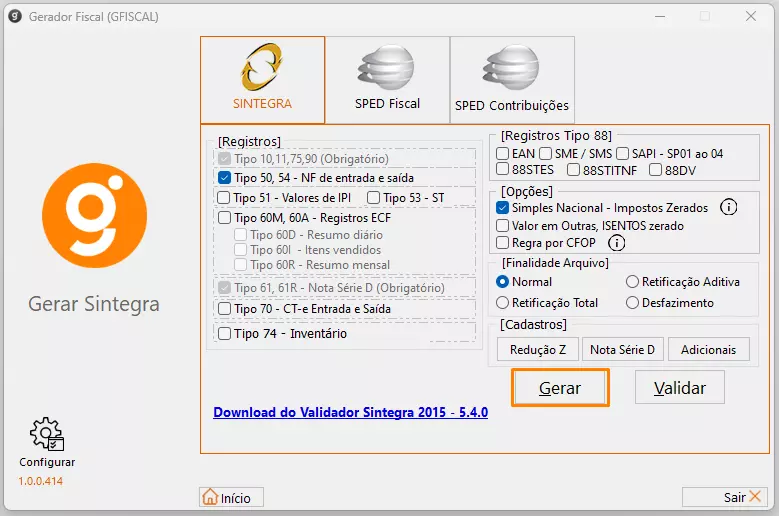
Task: Minimize the Gerador Fiscal window
Action: point(660,16)
